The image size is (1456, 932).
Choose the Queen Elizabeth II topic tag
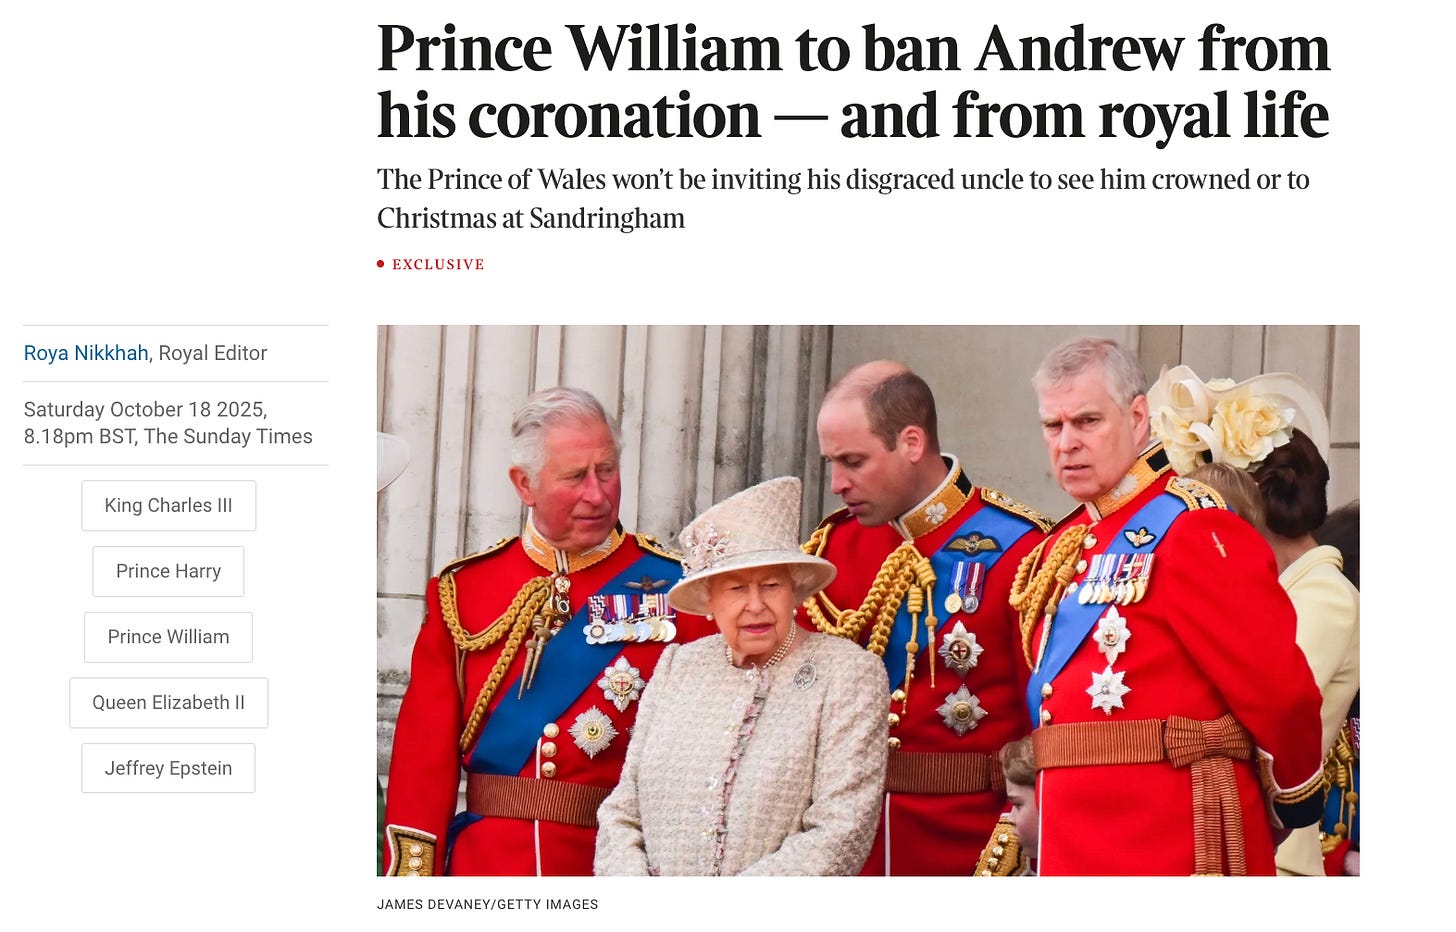coord(168,703)
